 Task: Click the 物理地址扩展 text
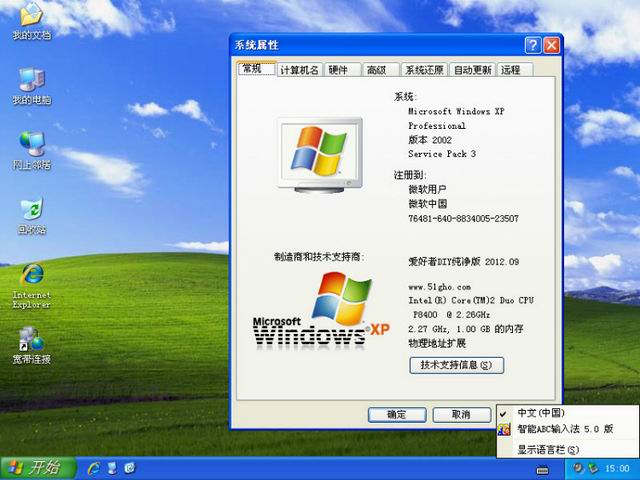(437, 343)
